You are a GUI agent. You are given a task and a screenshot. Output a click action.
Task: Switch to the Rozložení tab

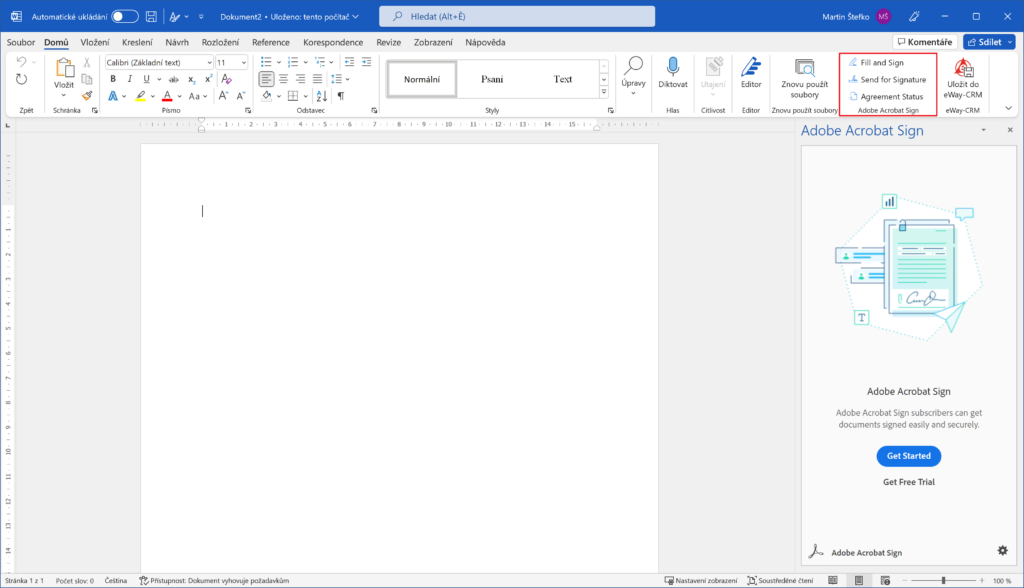(220, 42)
